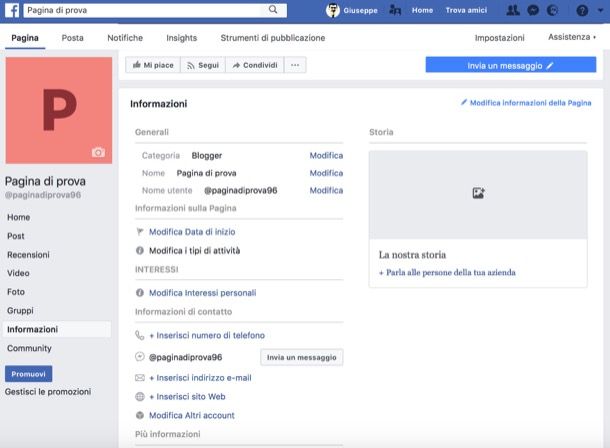Click the website globe icon
Screen dimensions: 610x448
tap(140, 397)
